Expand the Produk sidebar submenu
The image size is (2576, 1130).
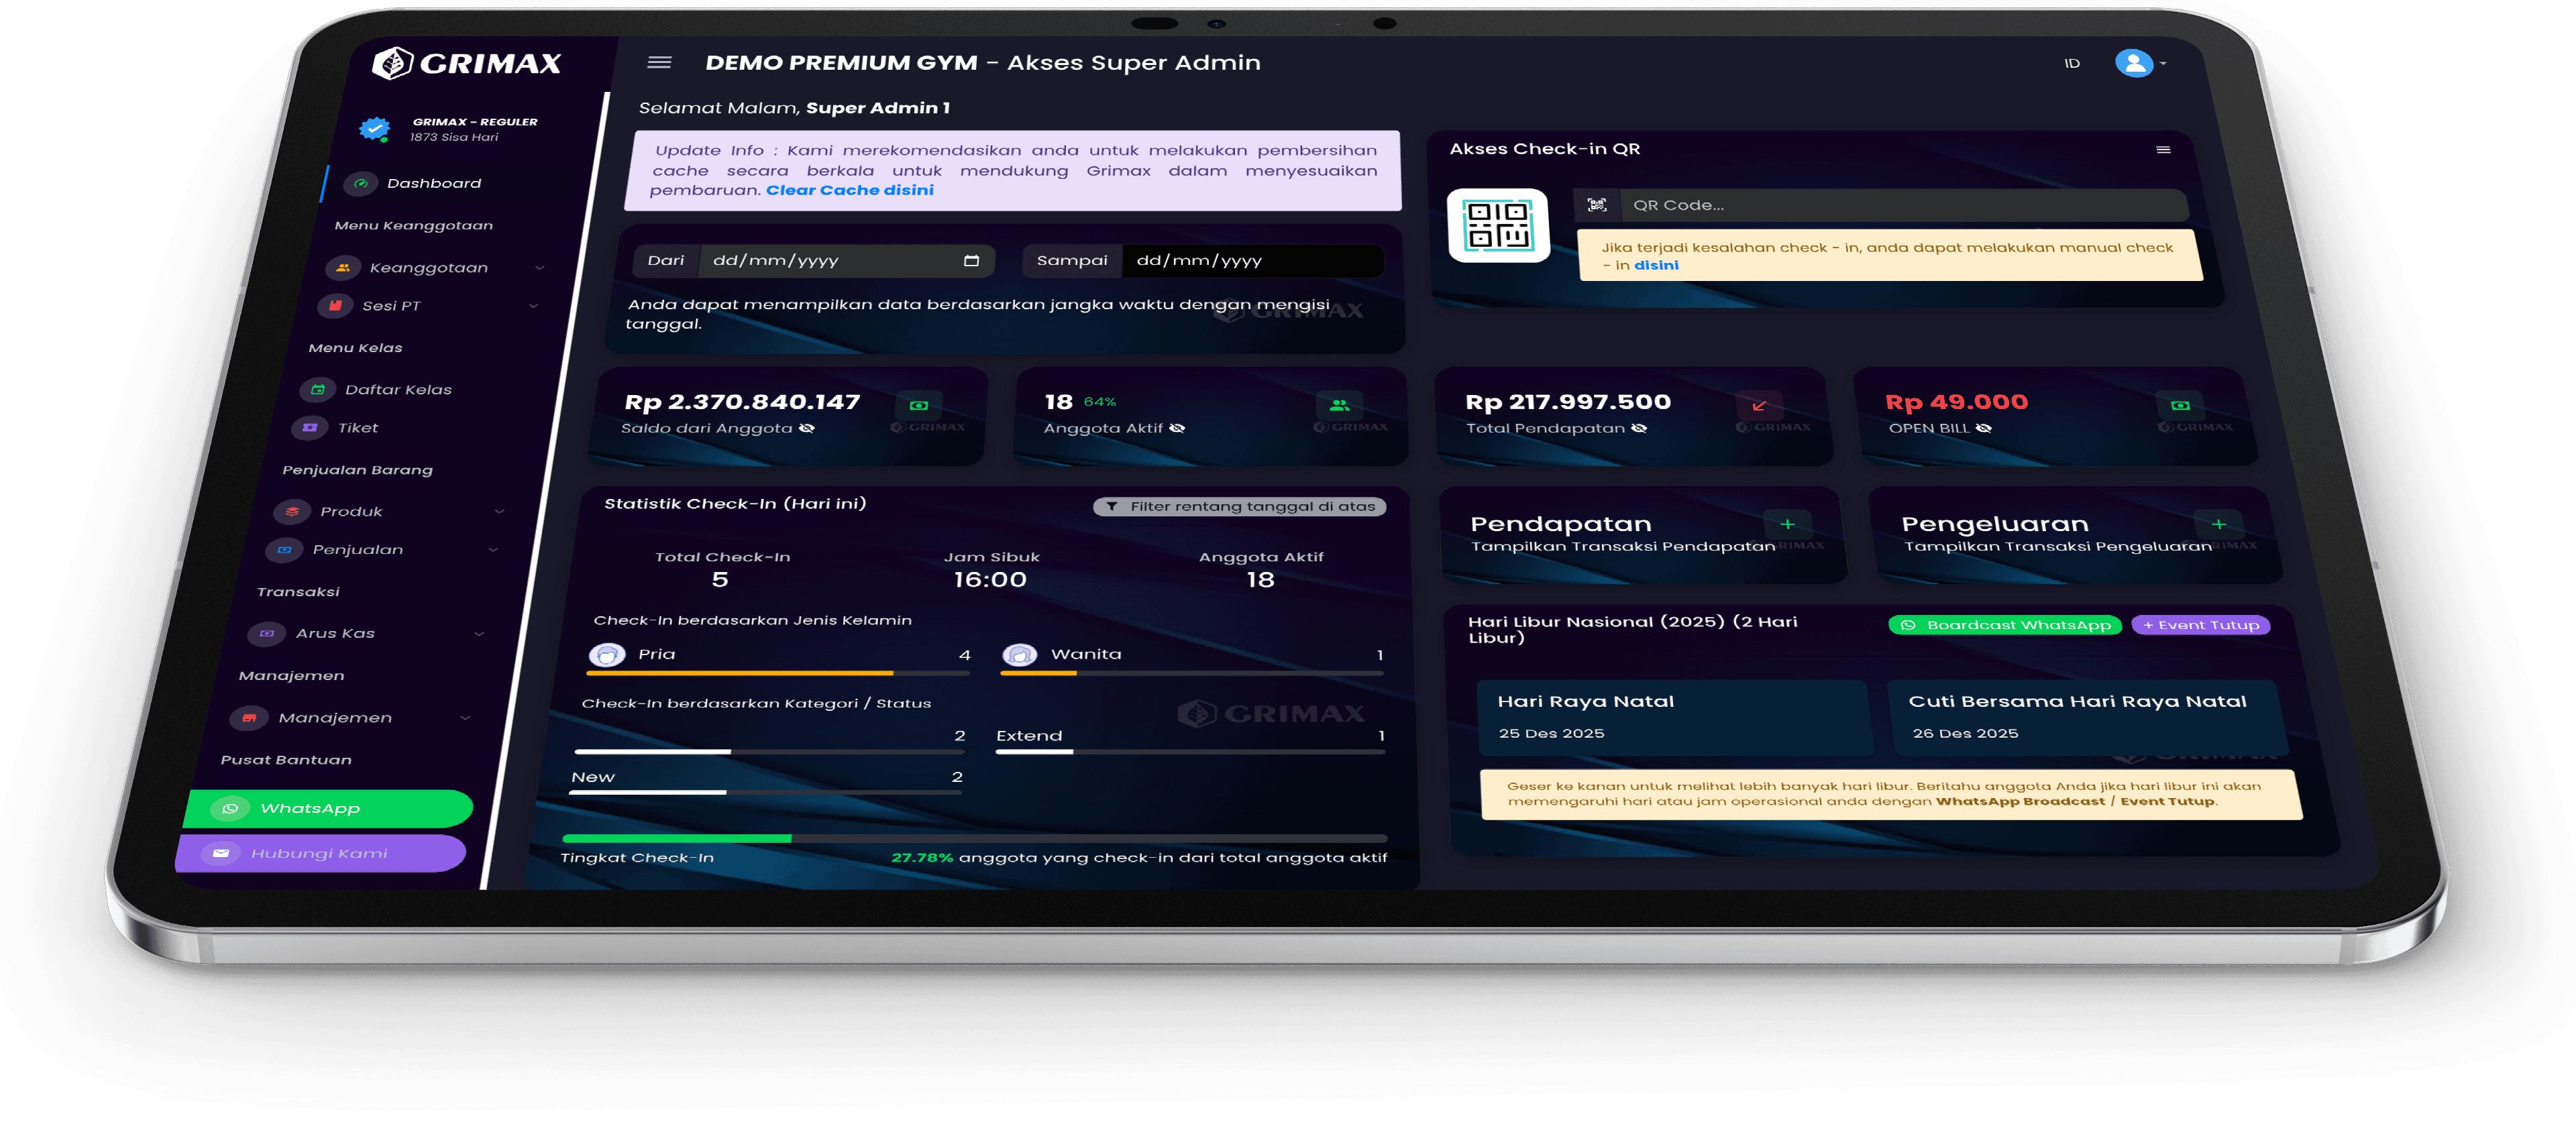pos(351,512)
